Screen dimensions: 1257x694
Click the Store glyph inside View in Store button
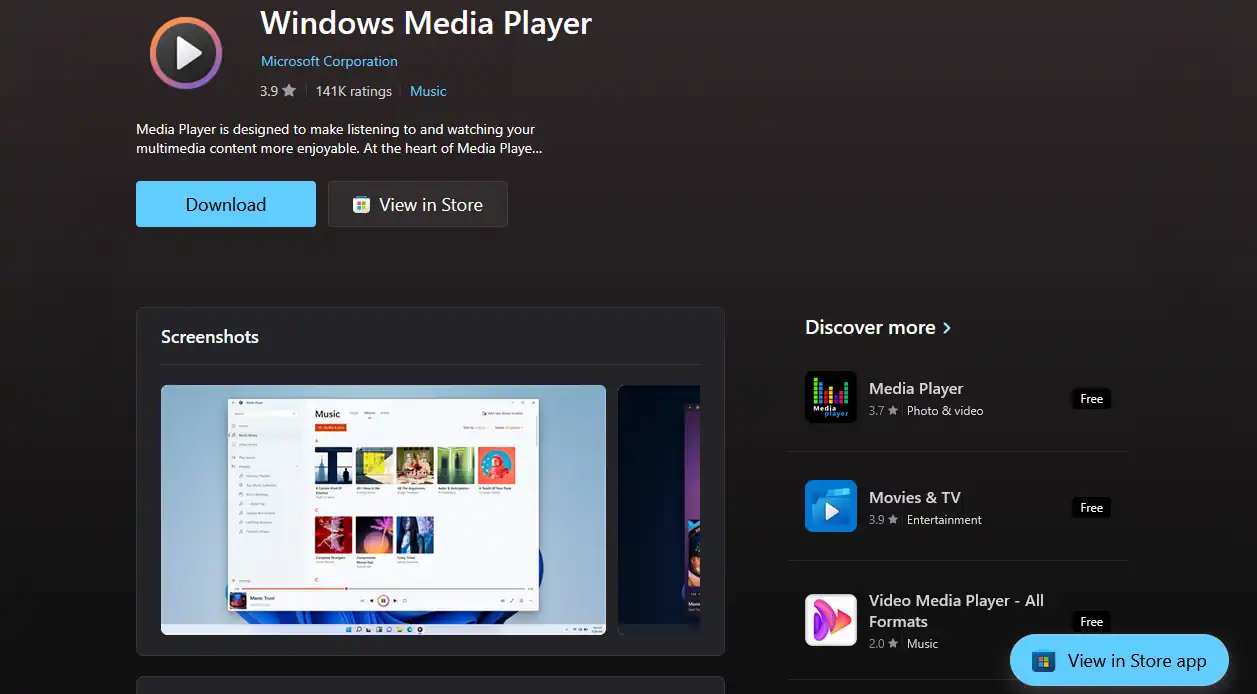(361, 204)
